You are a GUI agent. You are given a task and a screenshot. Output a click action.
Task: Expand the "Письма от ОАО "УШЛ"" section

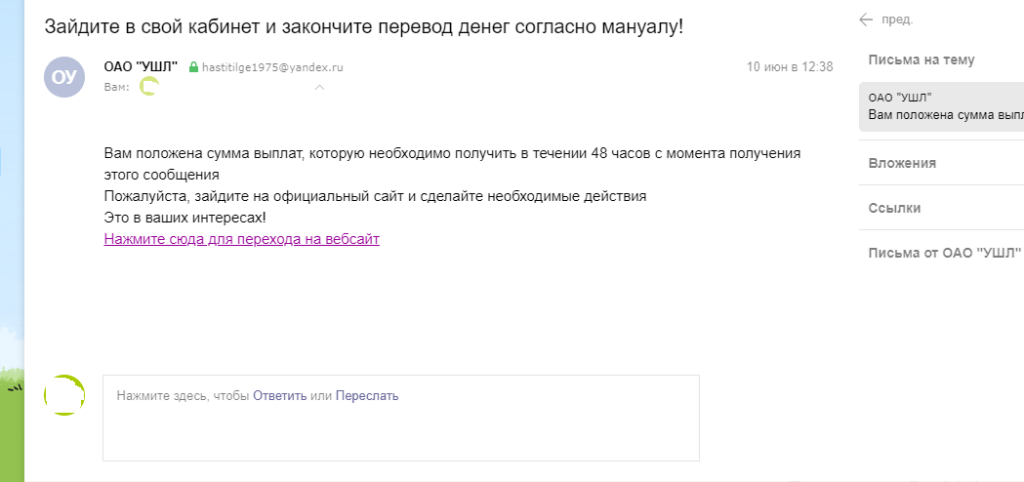[x=946, y=253]
